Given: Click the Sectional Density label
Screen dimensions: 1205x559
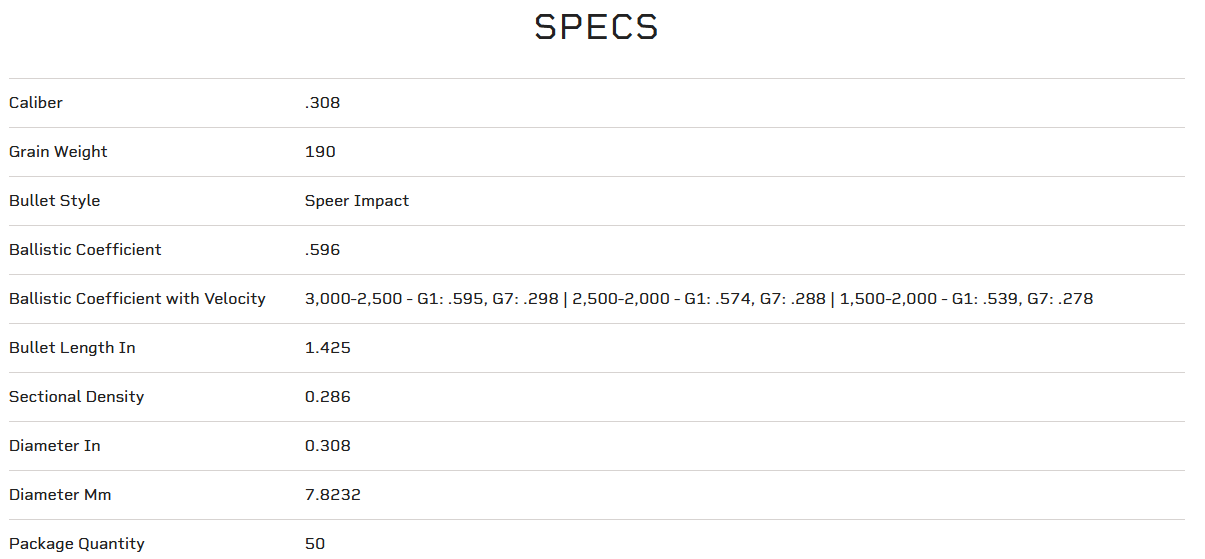Looking at the screenshot, I should pos(76,397).
